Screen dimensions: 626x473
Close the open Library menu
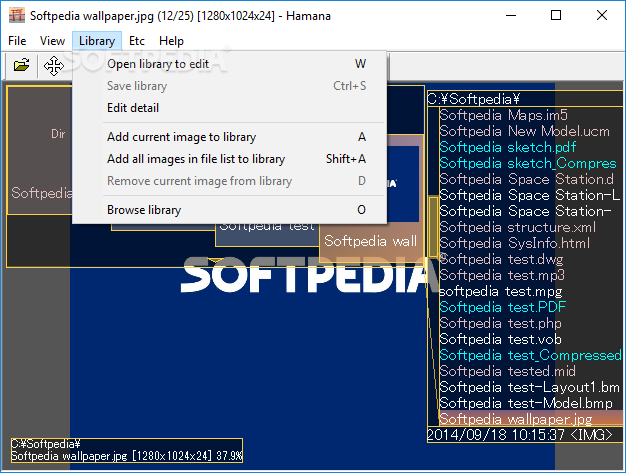(x=97, y=41)
